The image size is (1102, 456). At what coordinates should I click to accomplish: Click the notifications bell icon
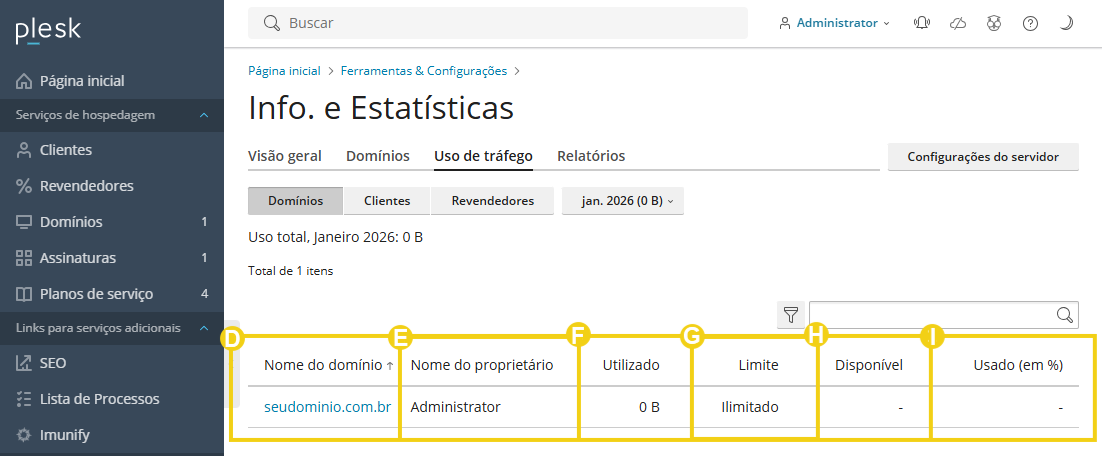(x=921, y=23)
